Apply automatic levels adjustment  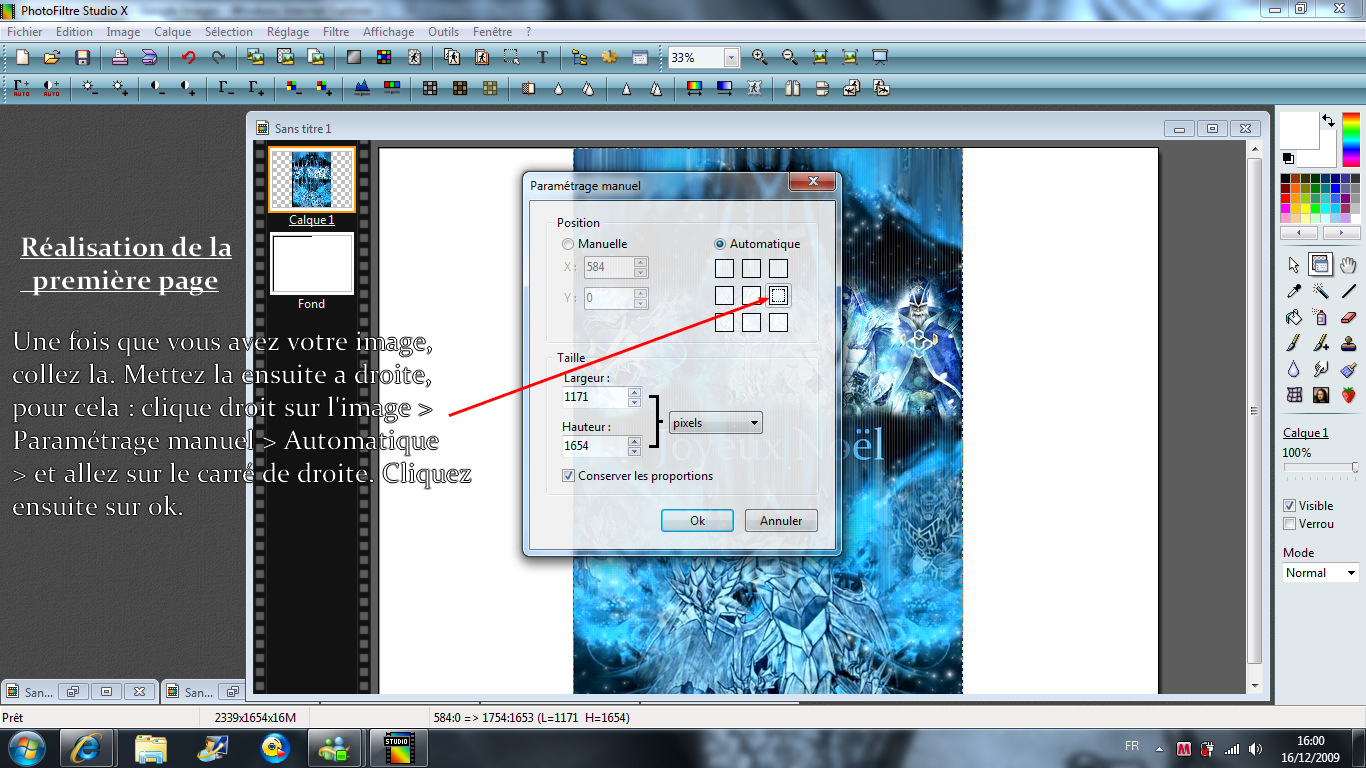[x=22, y=88]
